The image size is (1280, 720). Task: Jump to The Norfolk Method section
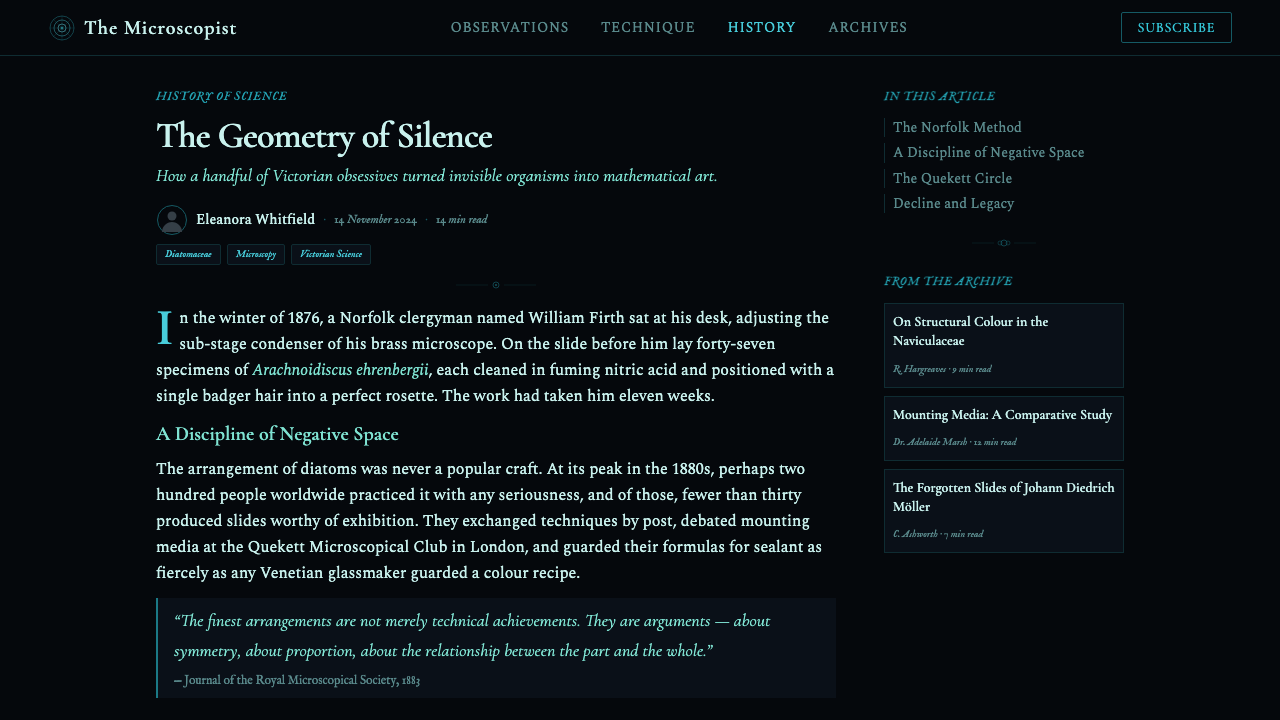(x=957, y=127)
